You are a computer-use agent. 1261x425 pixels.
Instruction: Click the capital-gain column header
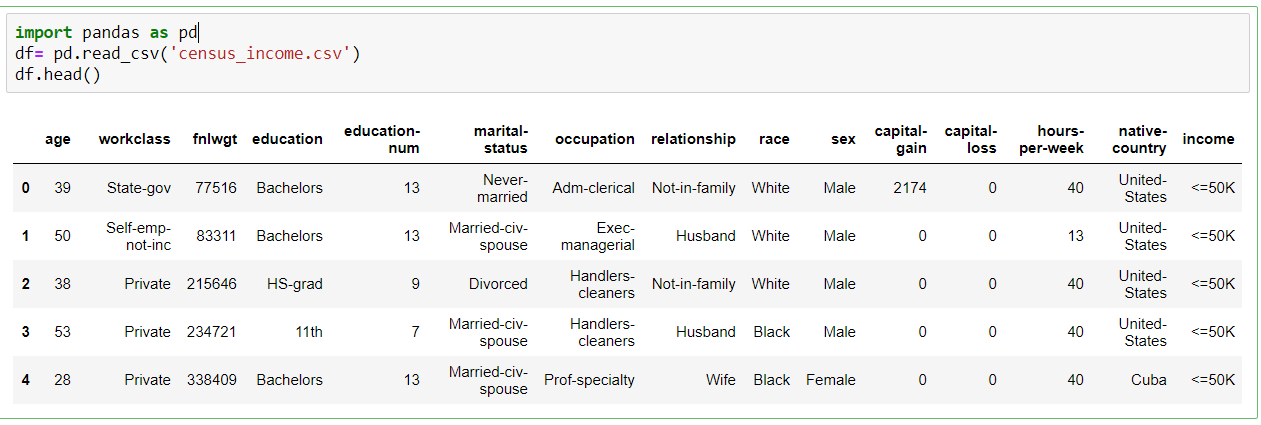[901, 139]
